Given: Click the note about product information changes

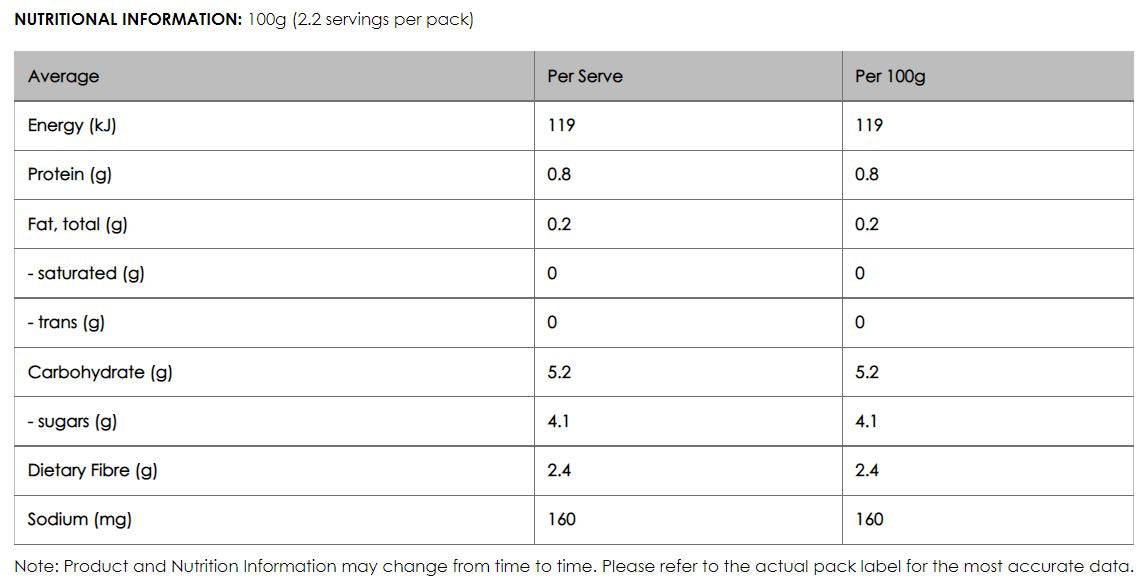Looking at the screenshot, I should pyautogui.click(x=573, y=566).
